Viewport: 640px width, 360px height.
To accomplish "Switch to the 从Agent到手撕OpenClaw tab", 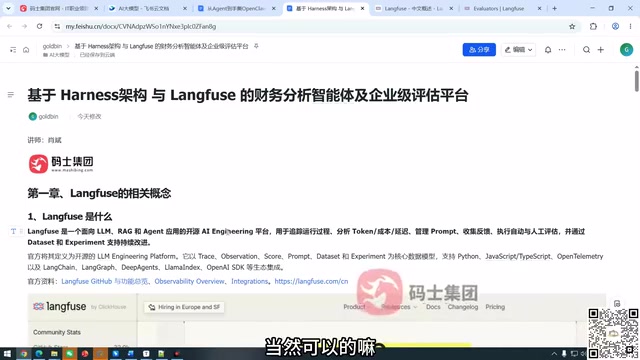I will pyautogui.click(x=236, y=8).
